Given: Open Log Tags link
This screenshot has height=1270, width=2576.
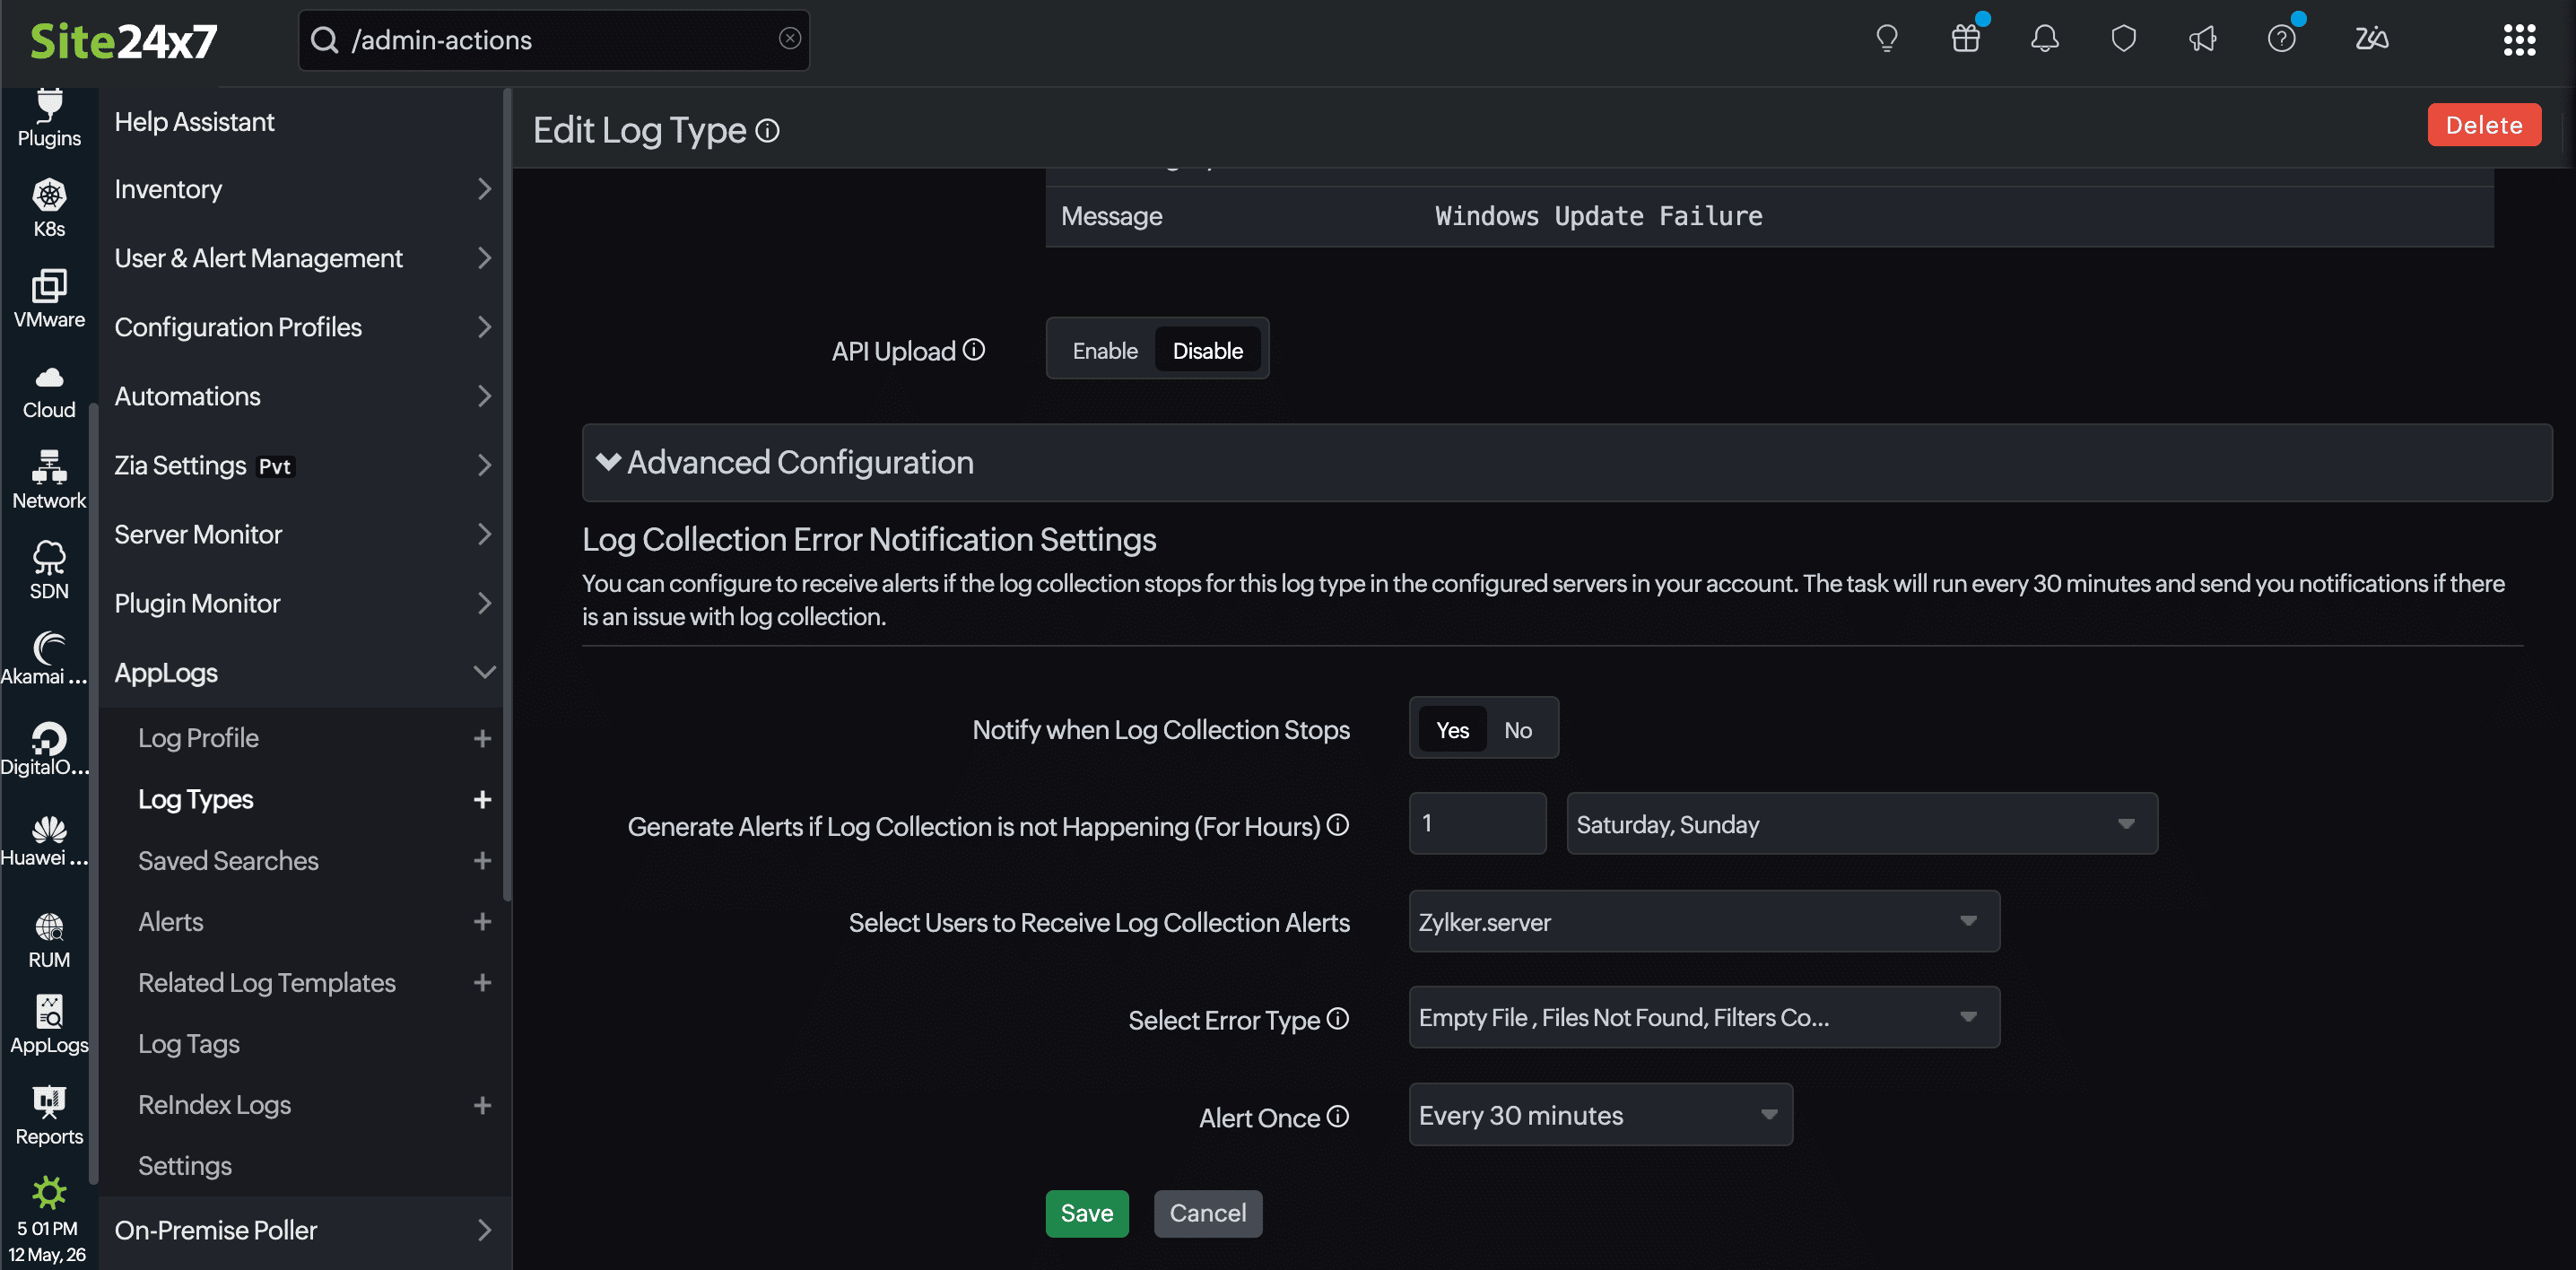Looking at the screenshot, I should click(x=188, y=1044).
